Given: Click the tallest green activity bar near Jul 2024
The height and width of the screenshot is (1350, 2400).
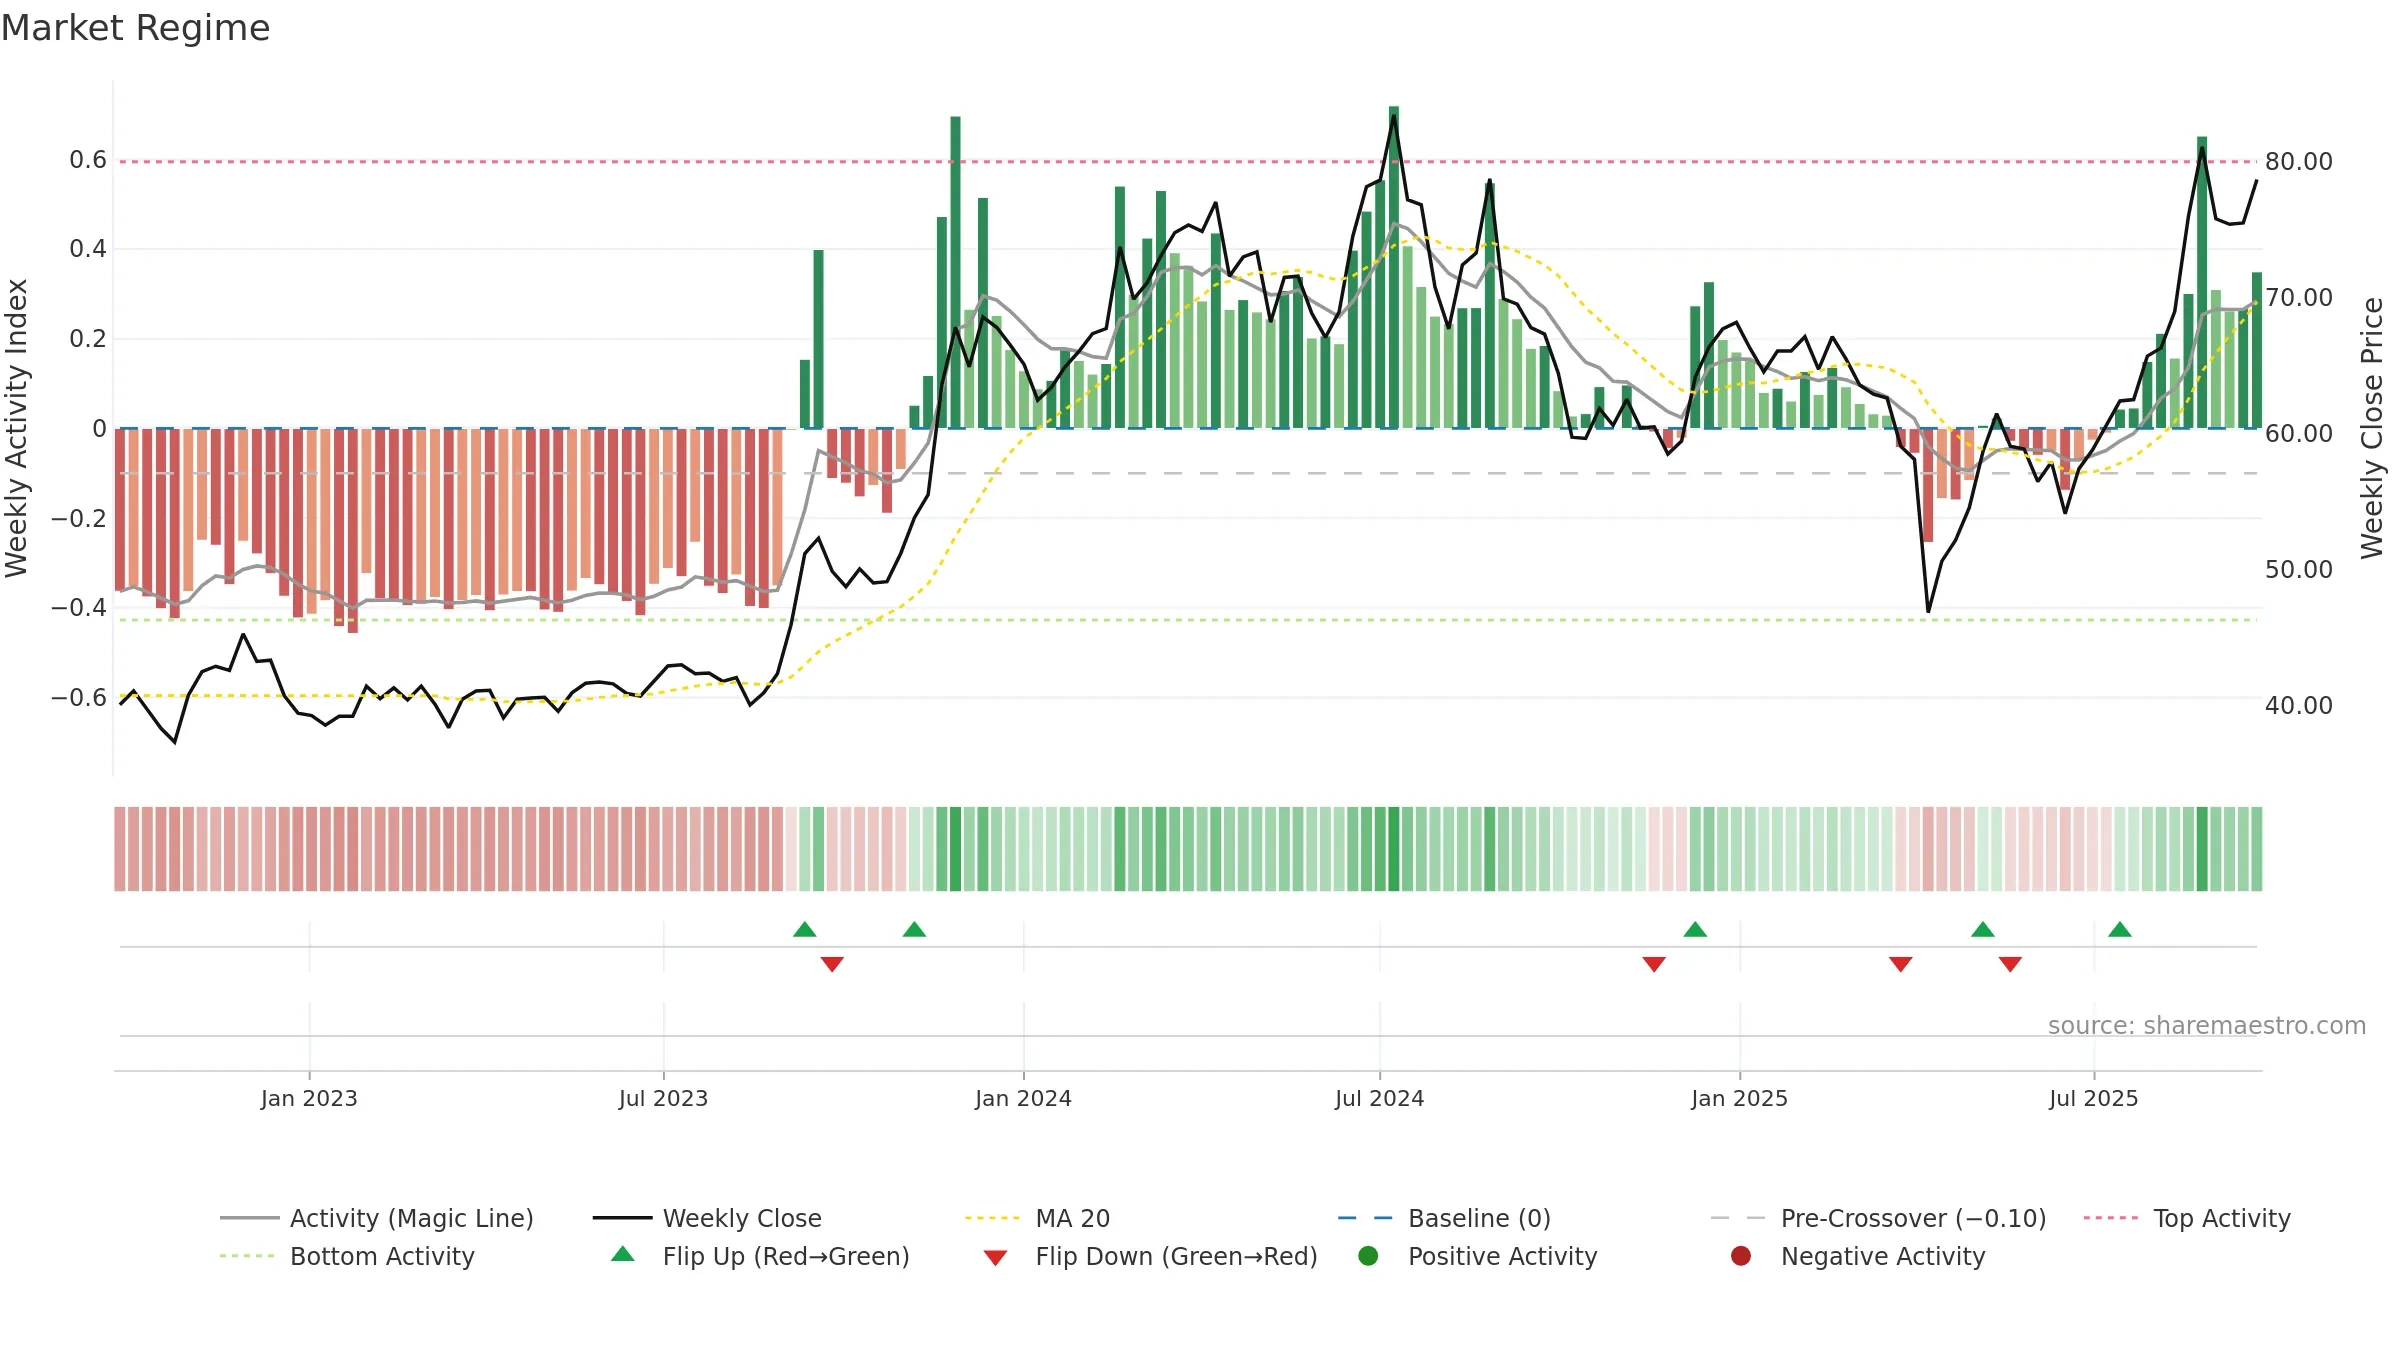Looking at the screenshot, I should click(x=1393, y=267).
